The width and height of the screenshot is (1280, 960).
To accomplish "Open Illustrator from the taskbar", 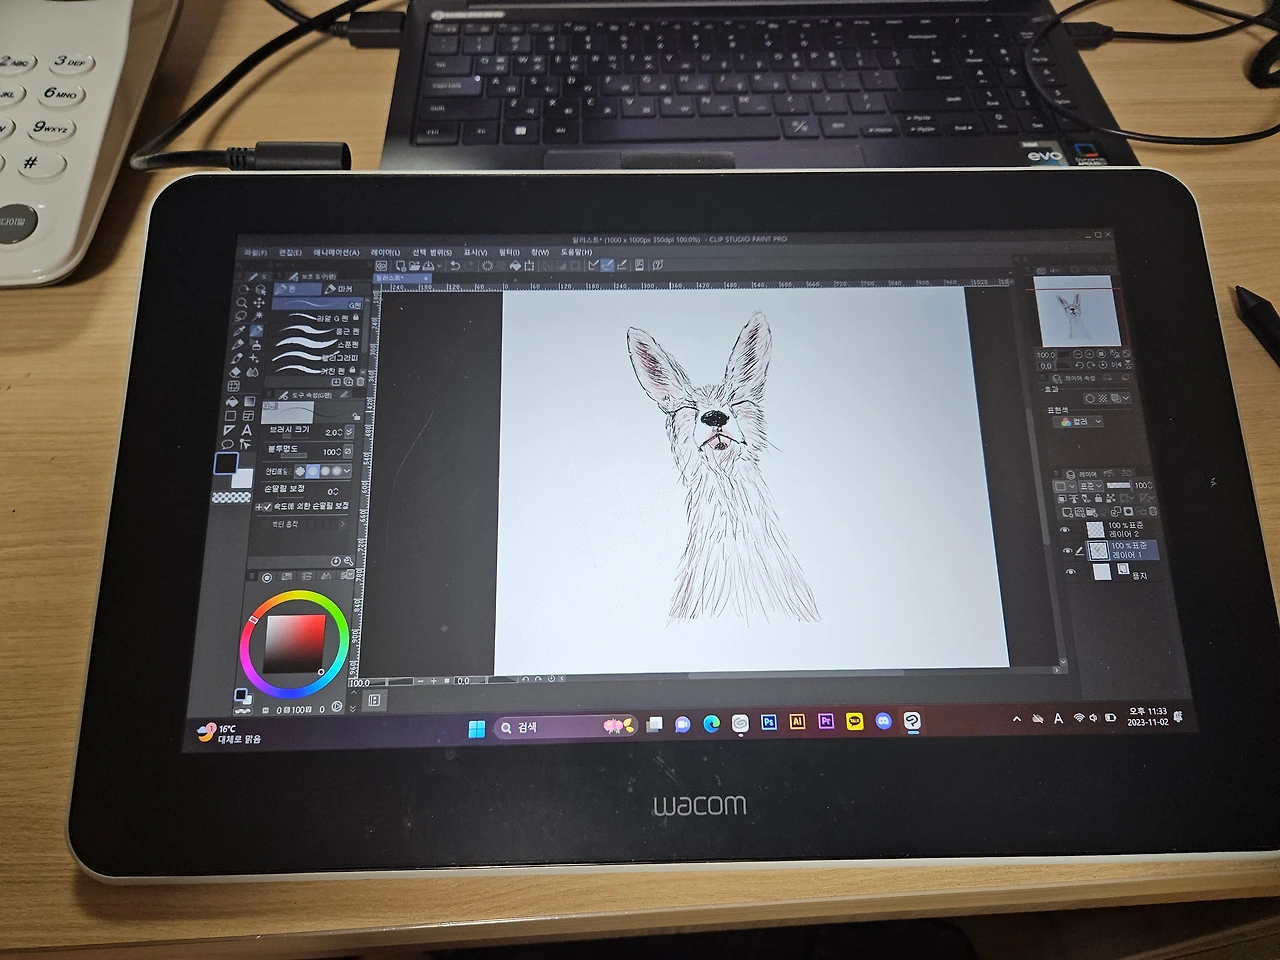I will click(797, 721).
